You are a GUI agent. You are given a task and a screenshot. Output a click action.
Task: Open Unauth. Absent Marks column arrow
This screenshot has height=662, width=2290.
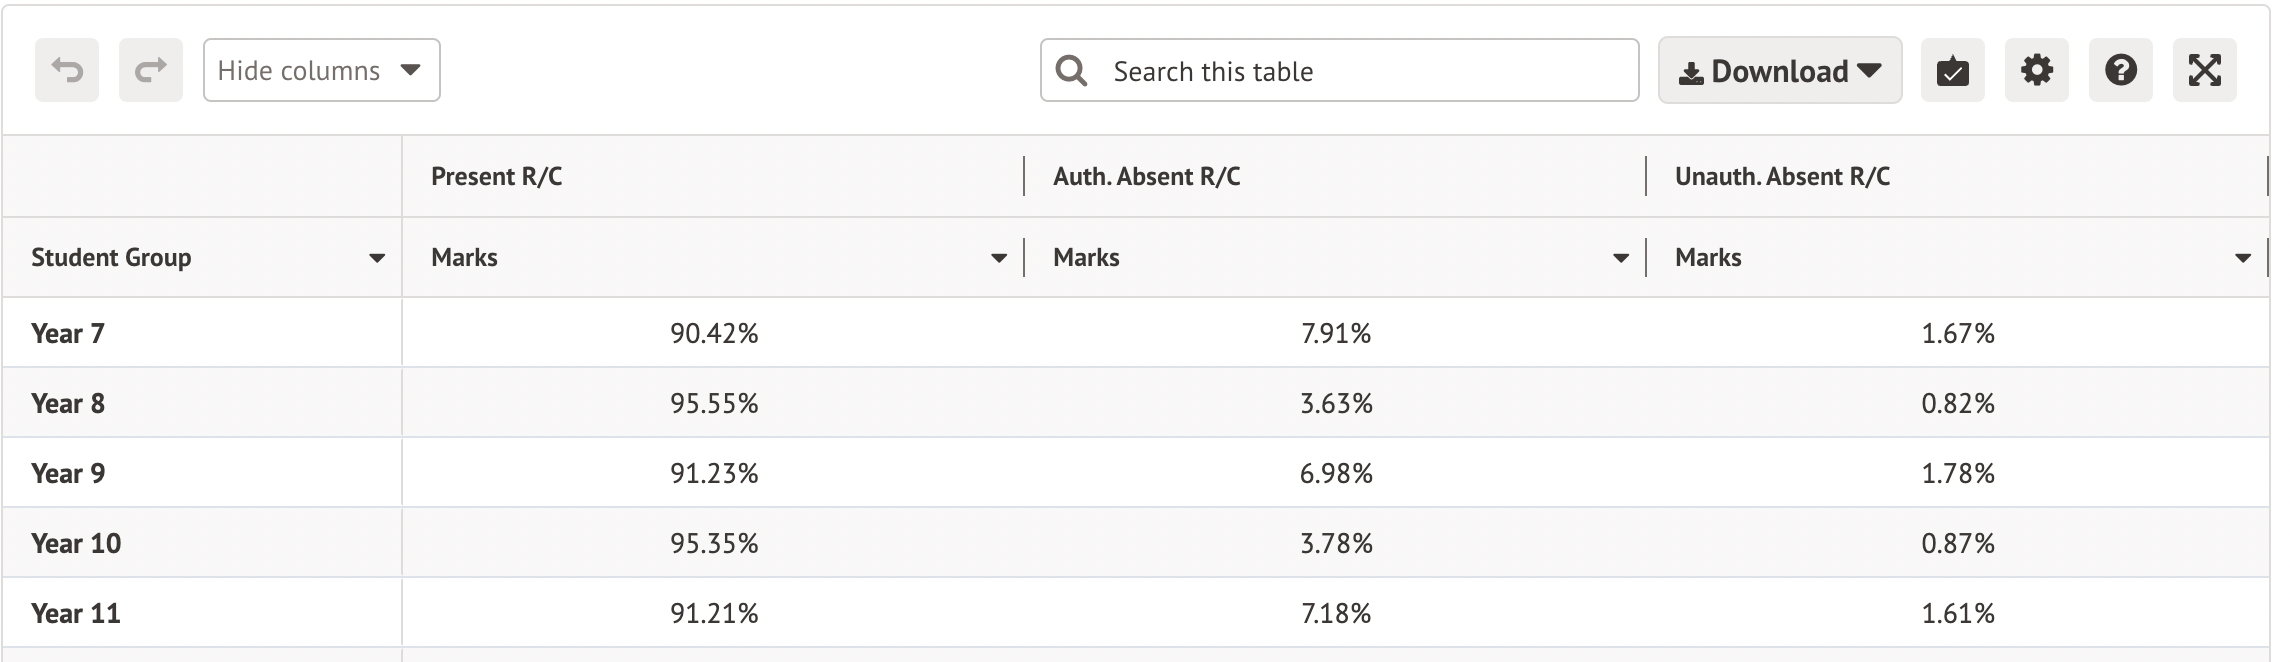2242,258
